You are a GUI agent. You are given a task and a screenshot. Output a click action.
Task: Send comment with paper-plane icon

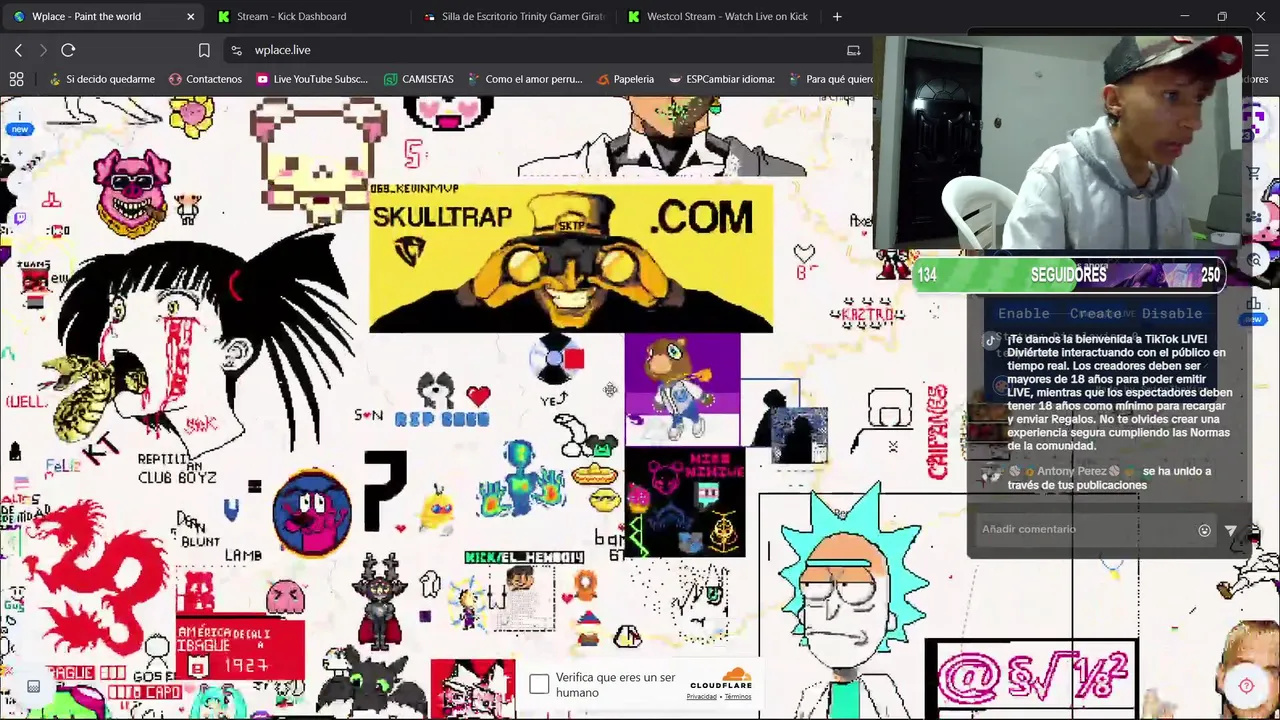pyautogui.click(x=1231, y=531)
